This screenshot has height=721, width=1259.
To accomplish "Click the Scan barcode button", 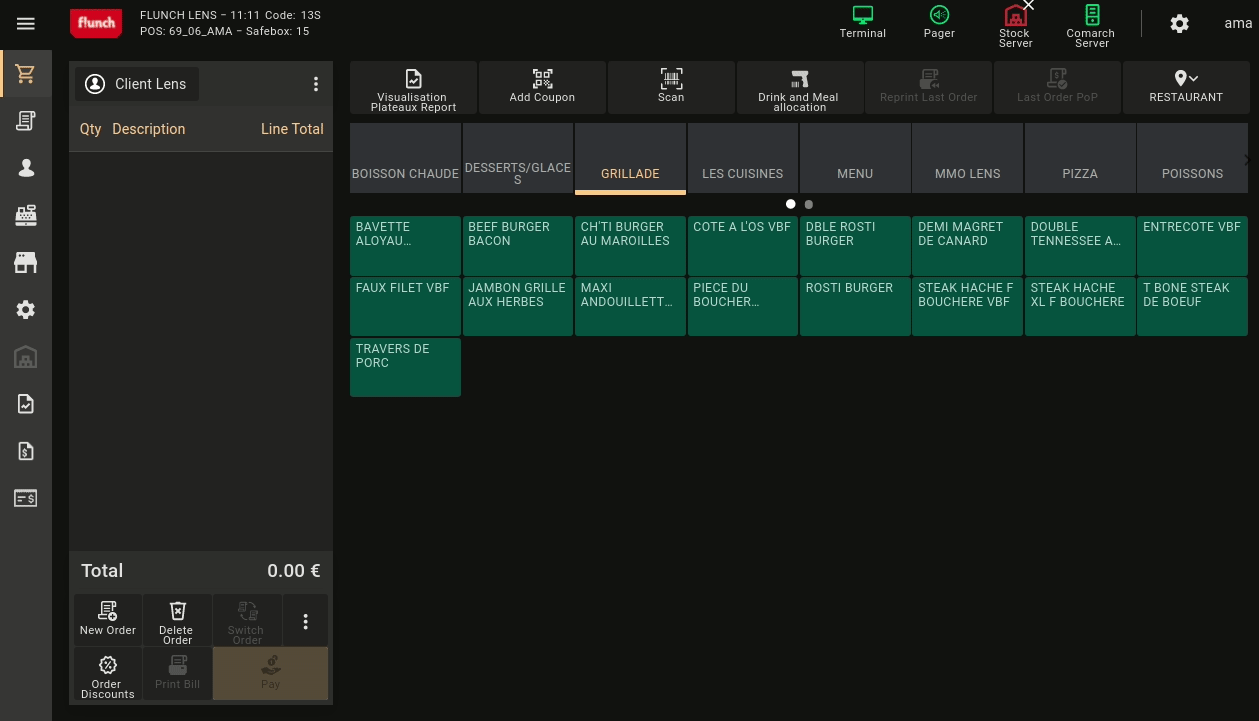I will click(x=671, y=87).
